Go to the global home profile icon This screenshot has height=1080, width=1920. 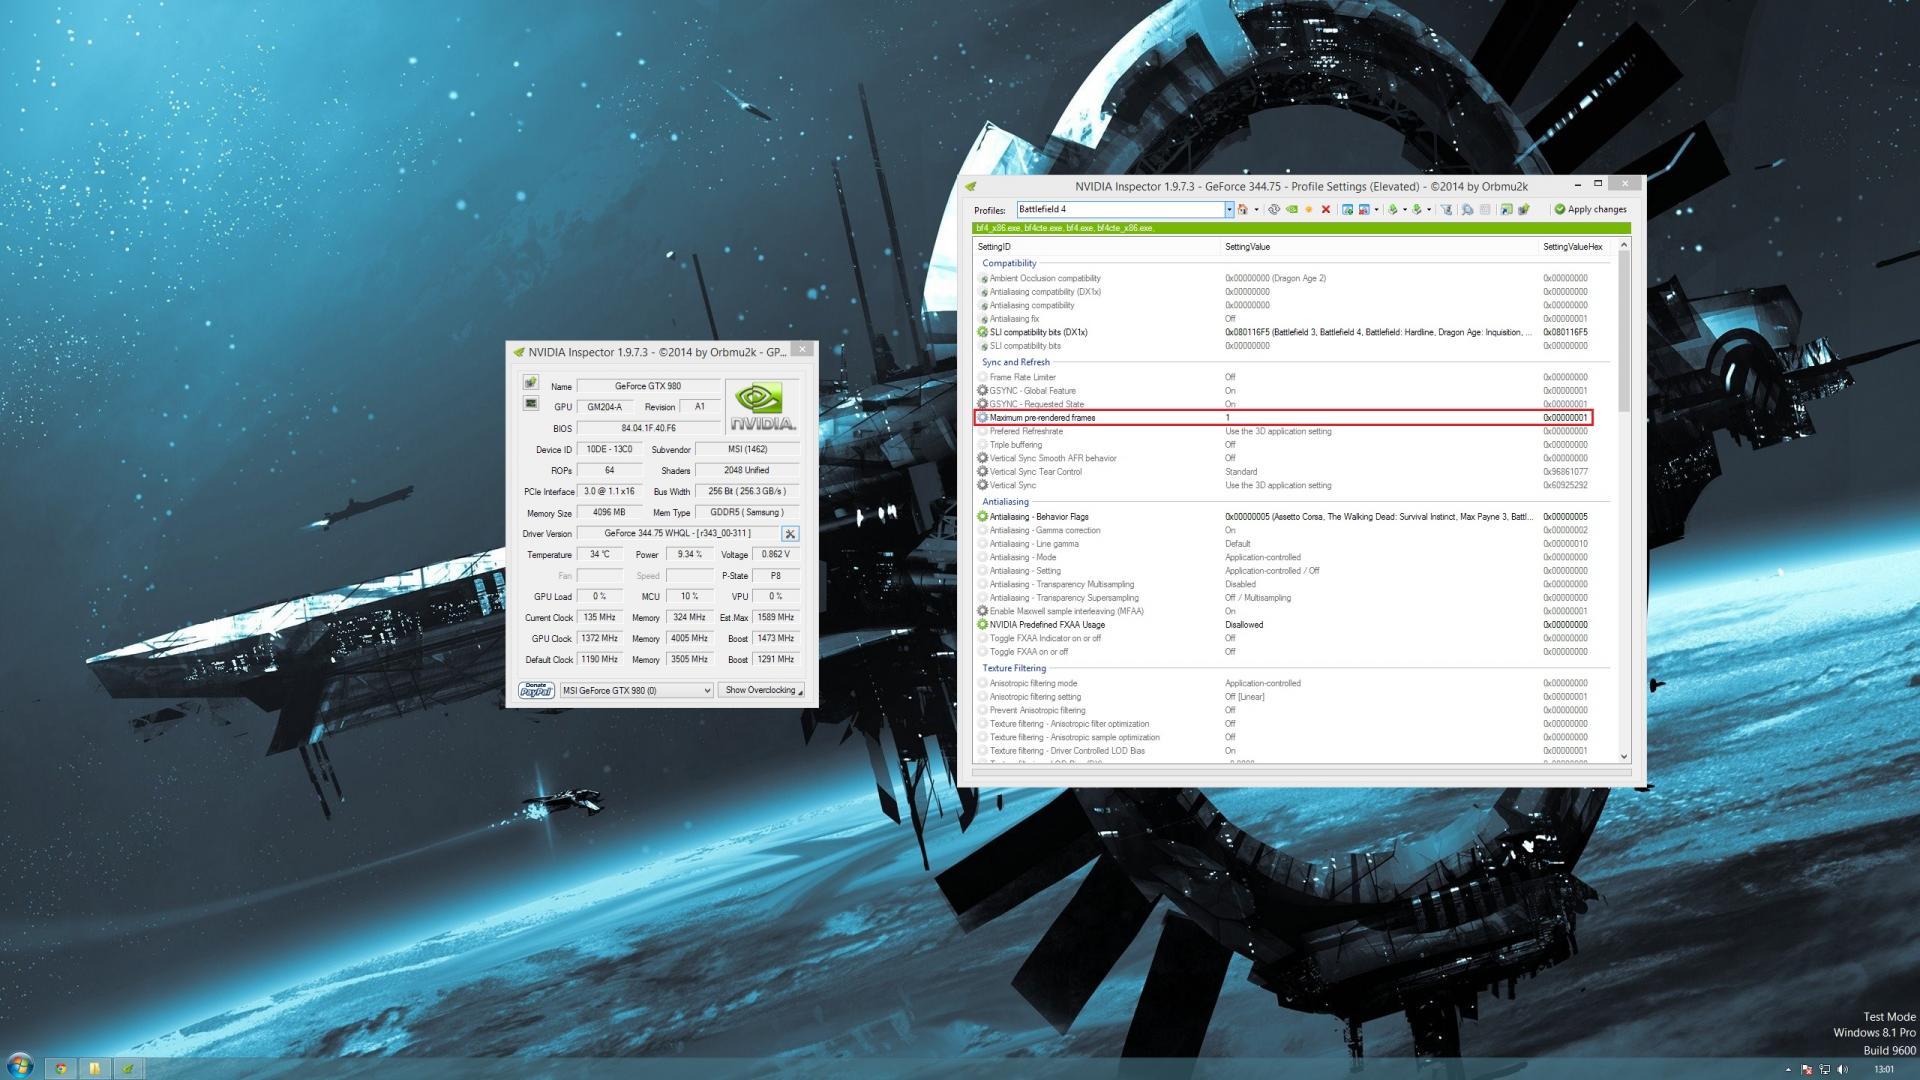coord(1242,209)
